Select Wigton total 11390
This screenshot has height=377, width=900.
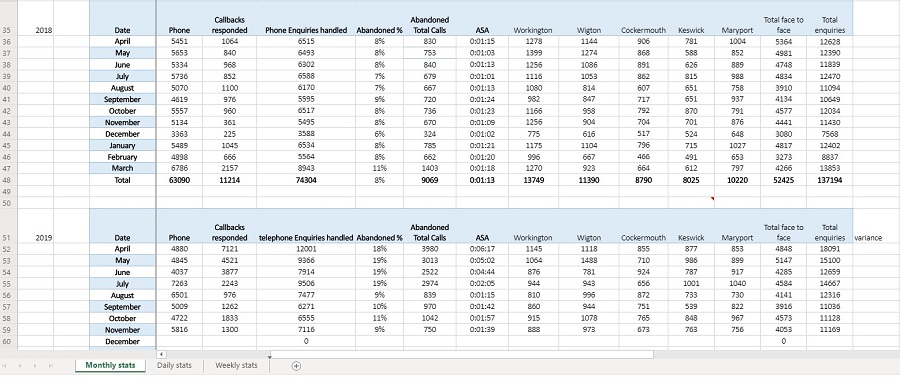[588, 180]
